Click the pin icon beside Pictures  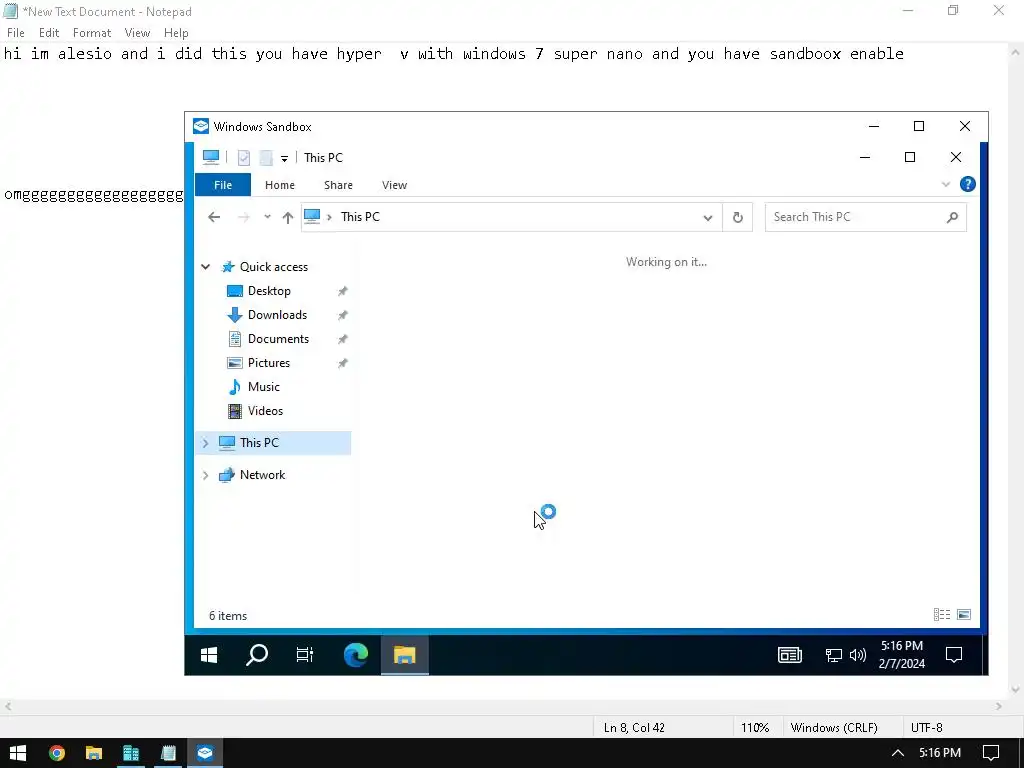(342, 363)
